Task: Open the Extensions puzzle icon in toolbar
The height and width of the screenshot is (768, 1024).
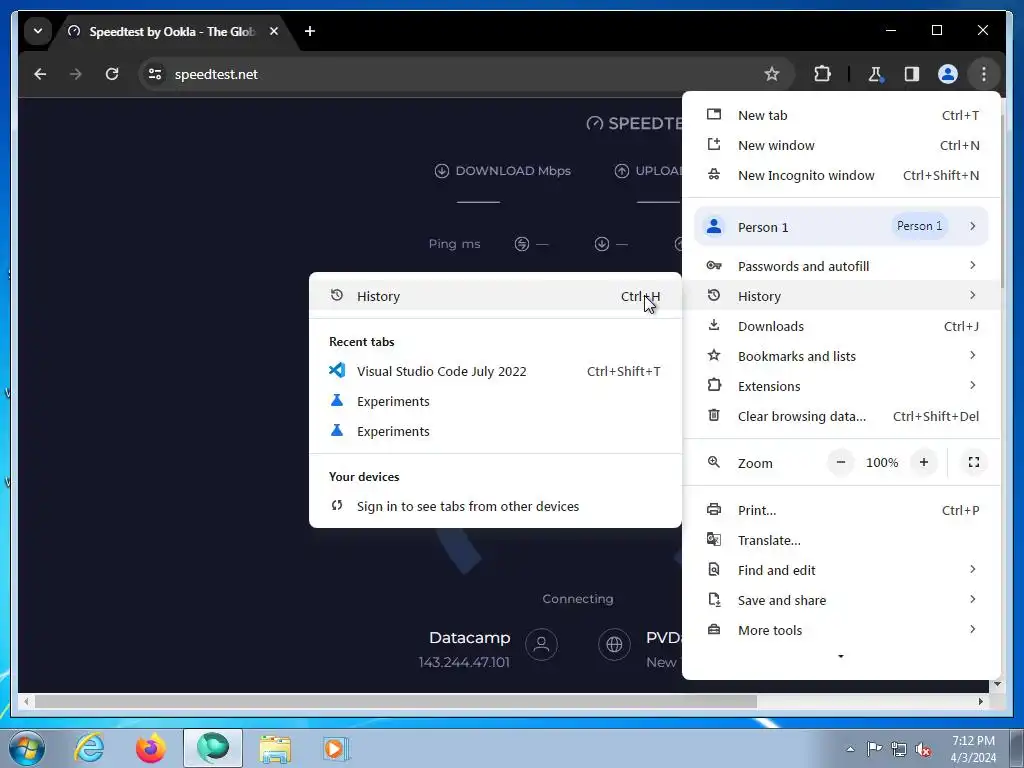Action: pos(822,74)
